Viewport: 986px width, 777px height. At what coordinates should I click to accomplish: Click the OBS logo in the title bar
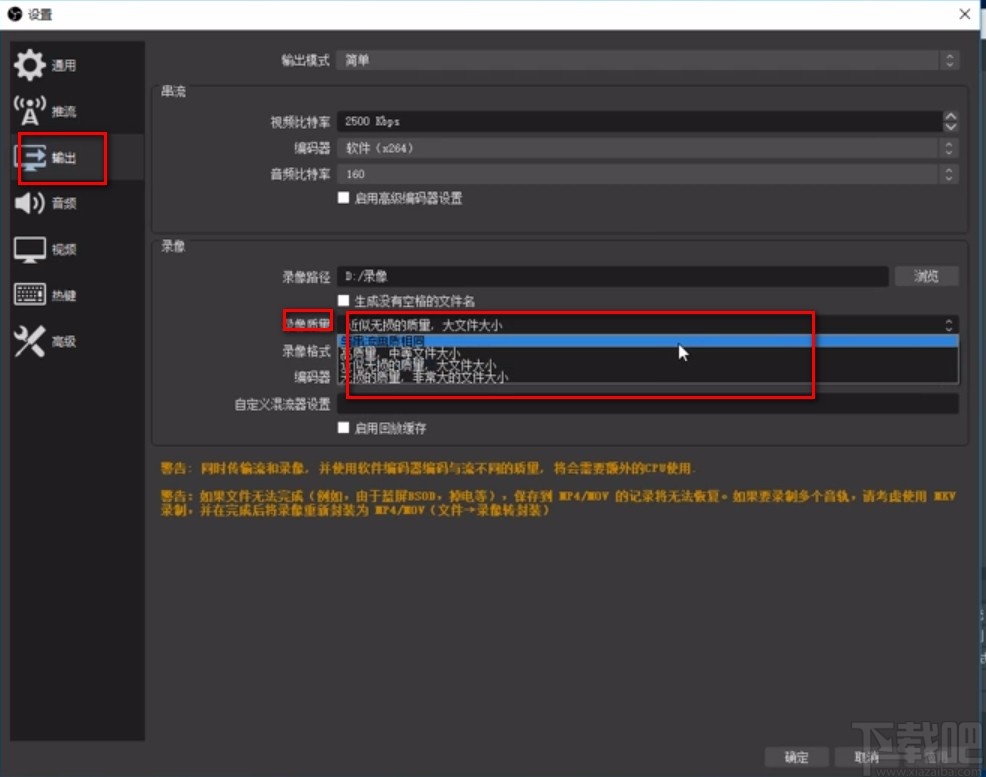point(13,14)
